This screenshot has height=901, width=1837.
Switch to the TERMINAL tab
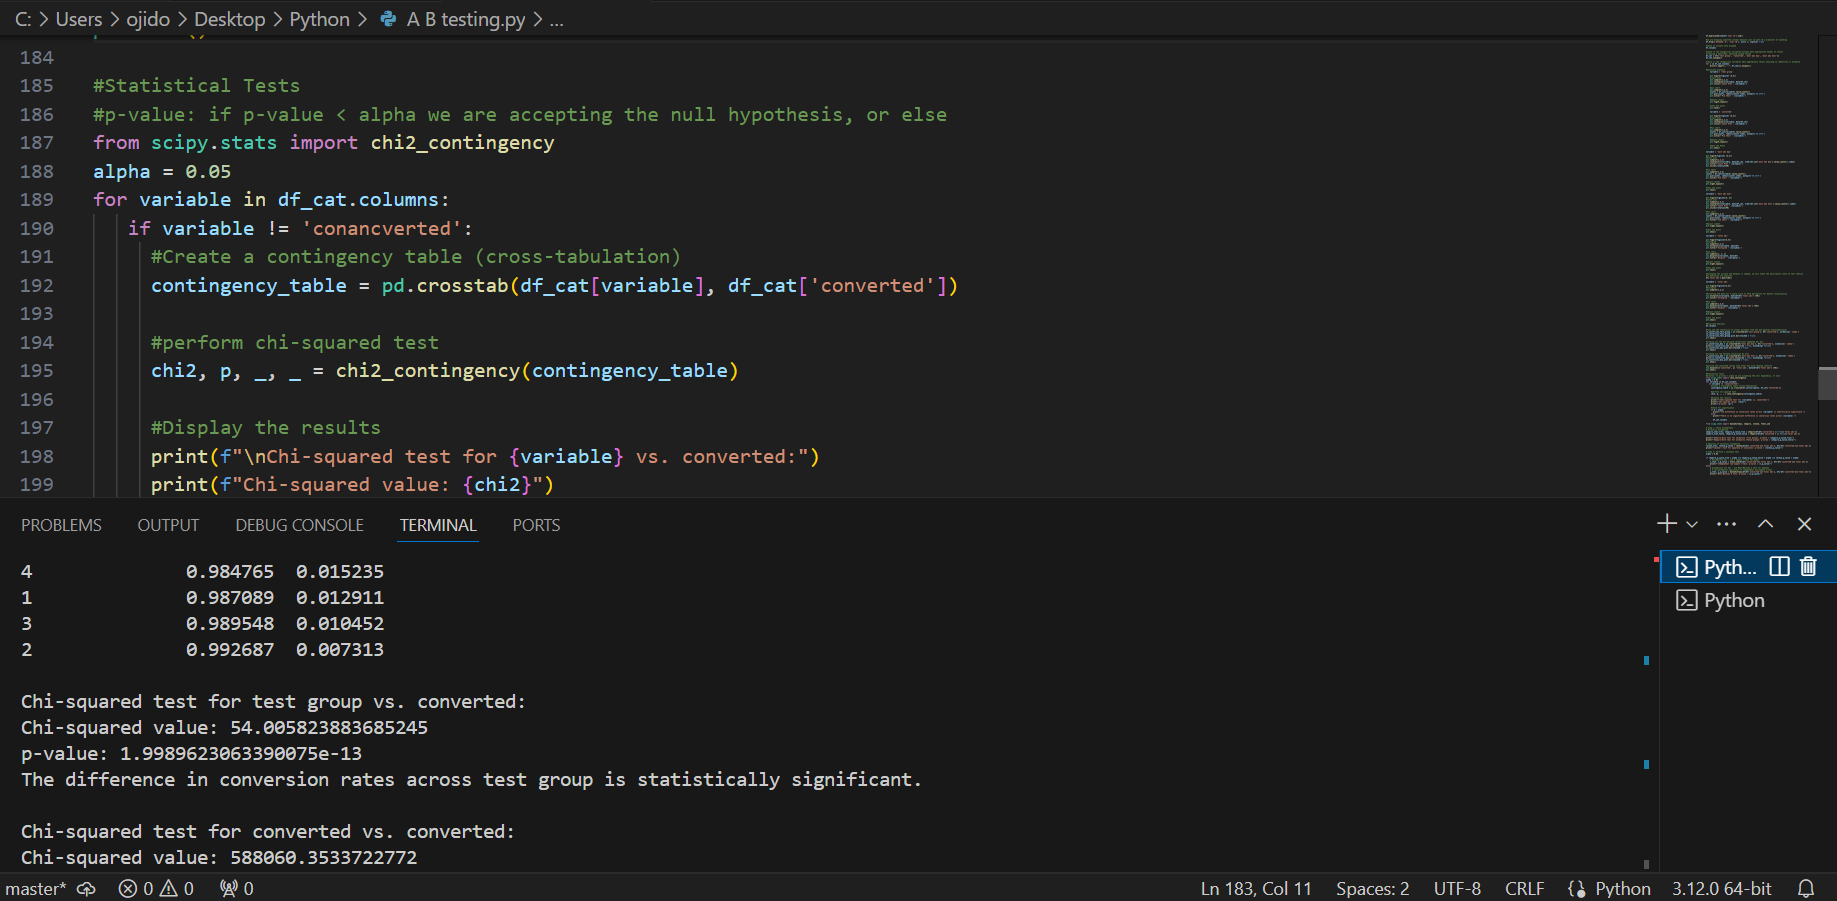[x=438, y=525]
